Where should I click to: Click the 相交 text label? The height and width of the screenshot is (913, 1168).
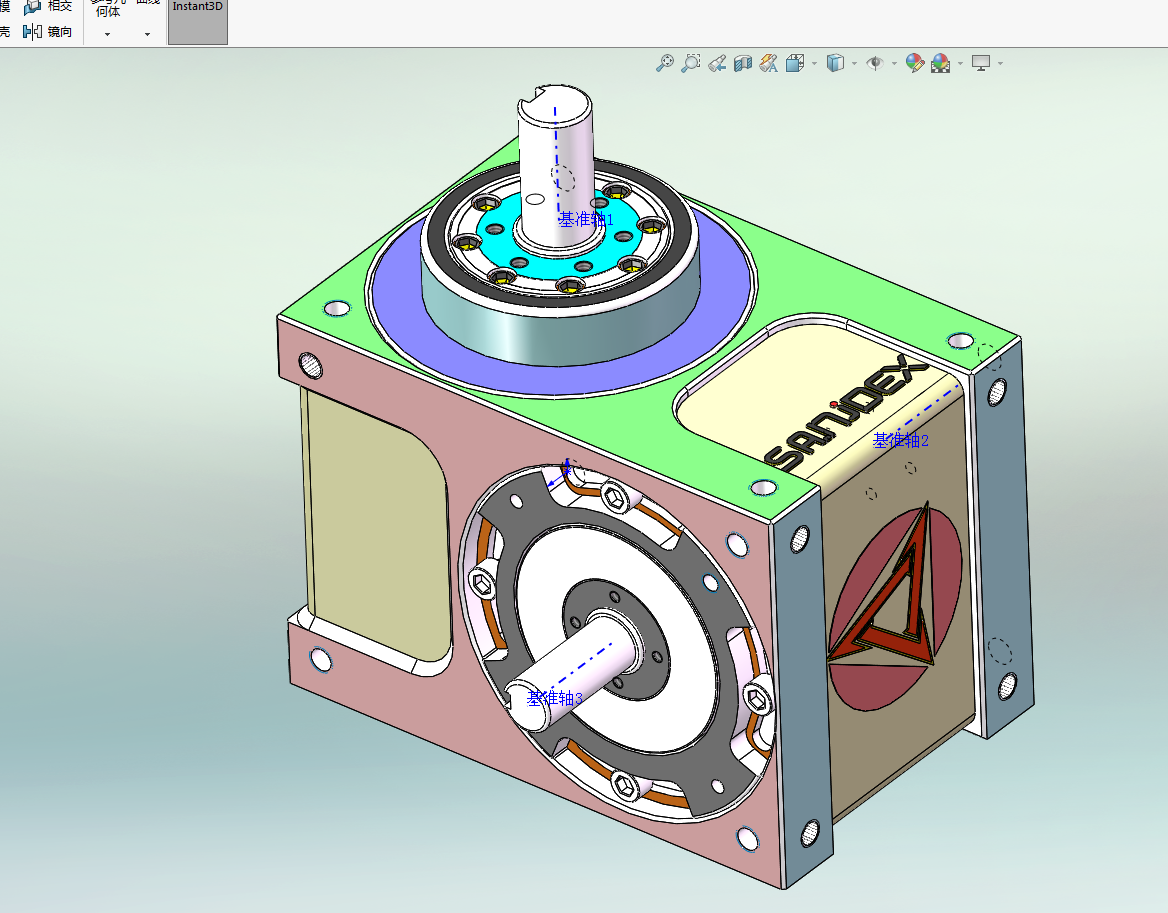coord(60,6)
